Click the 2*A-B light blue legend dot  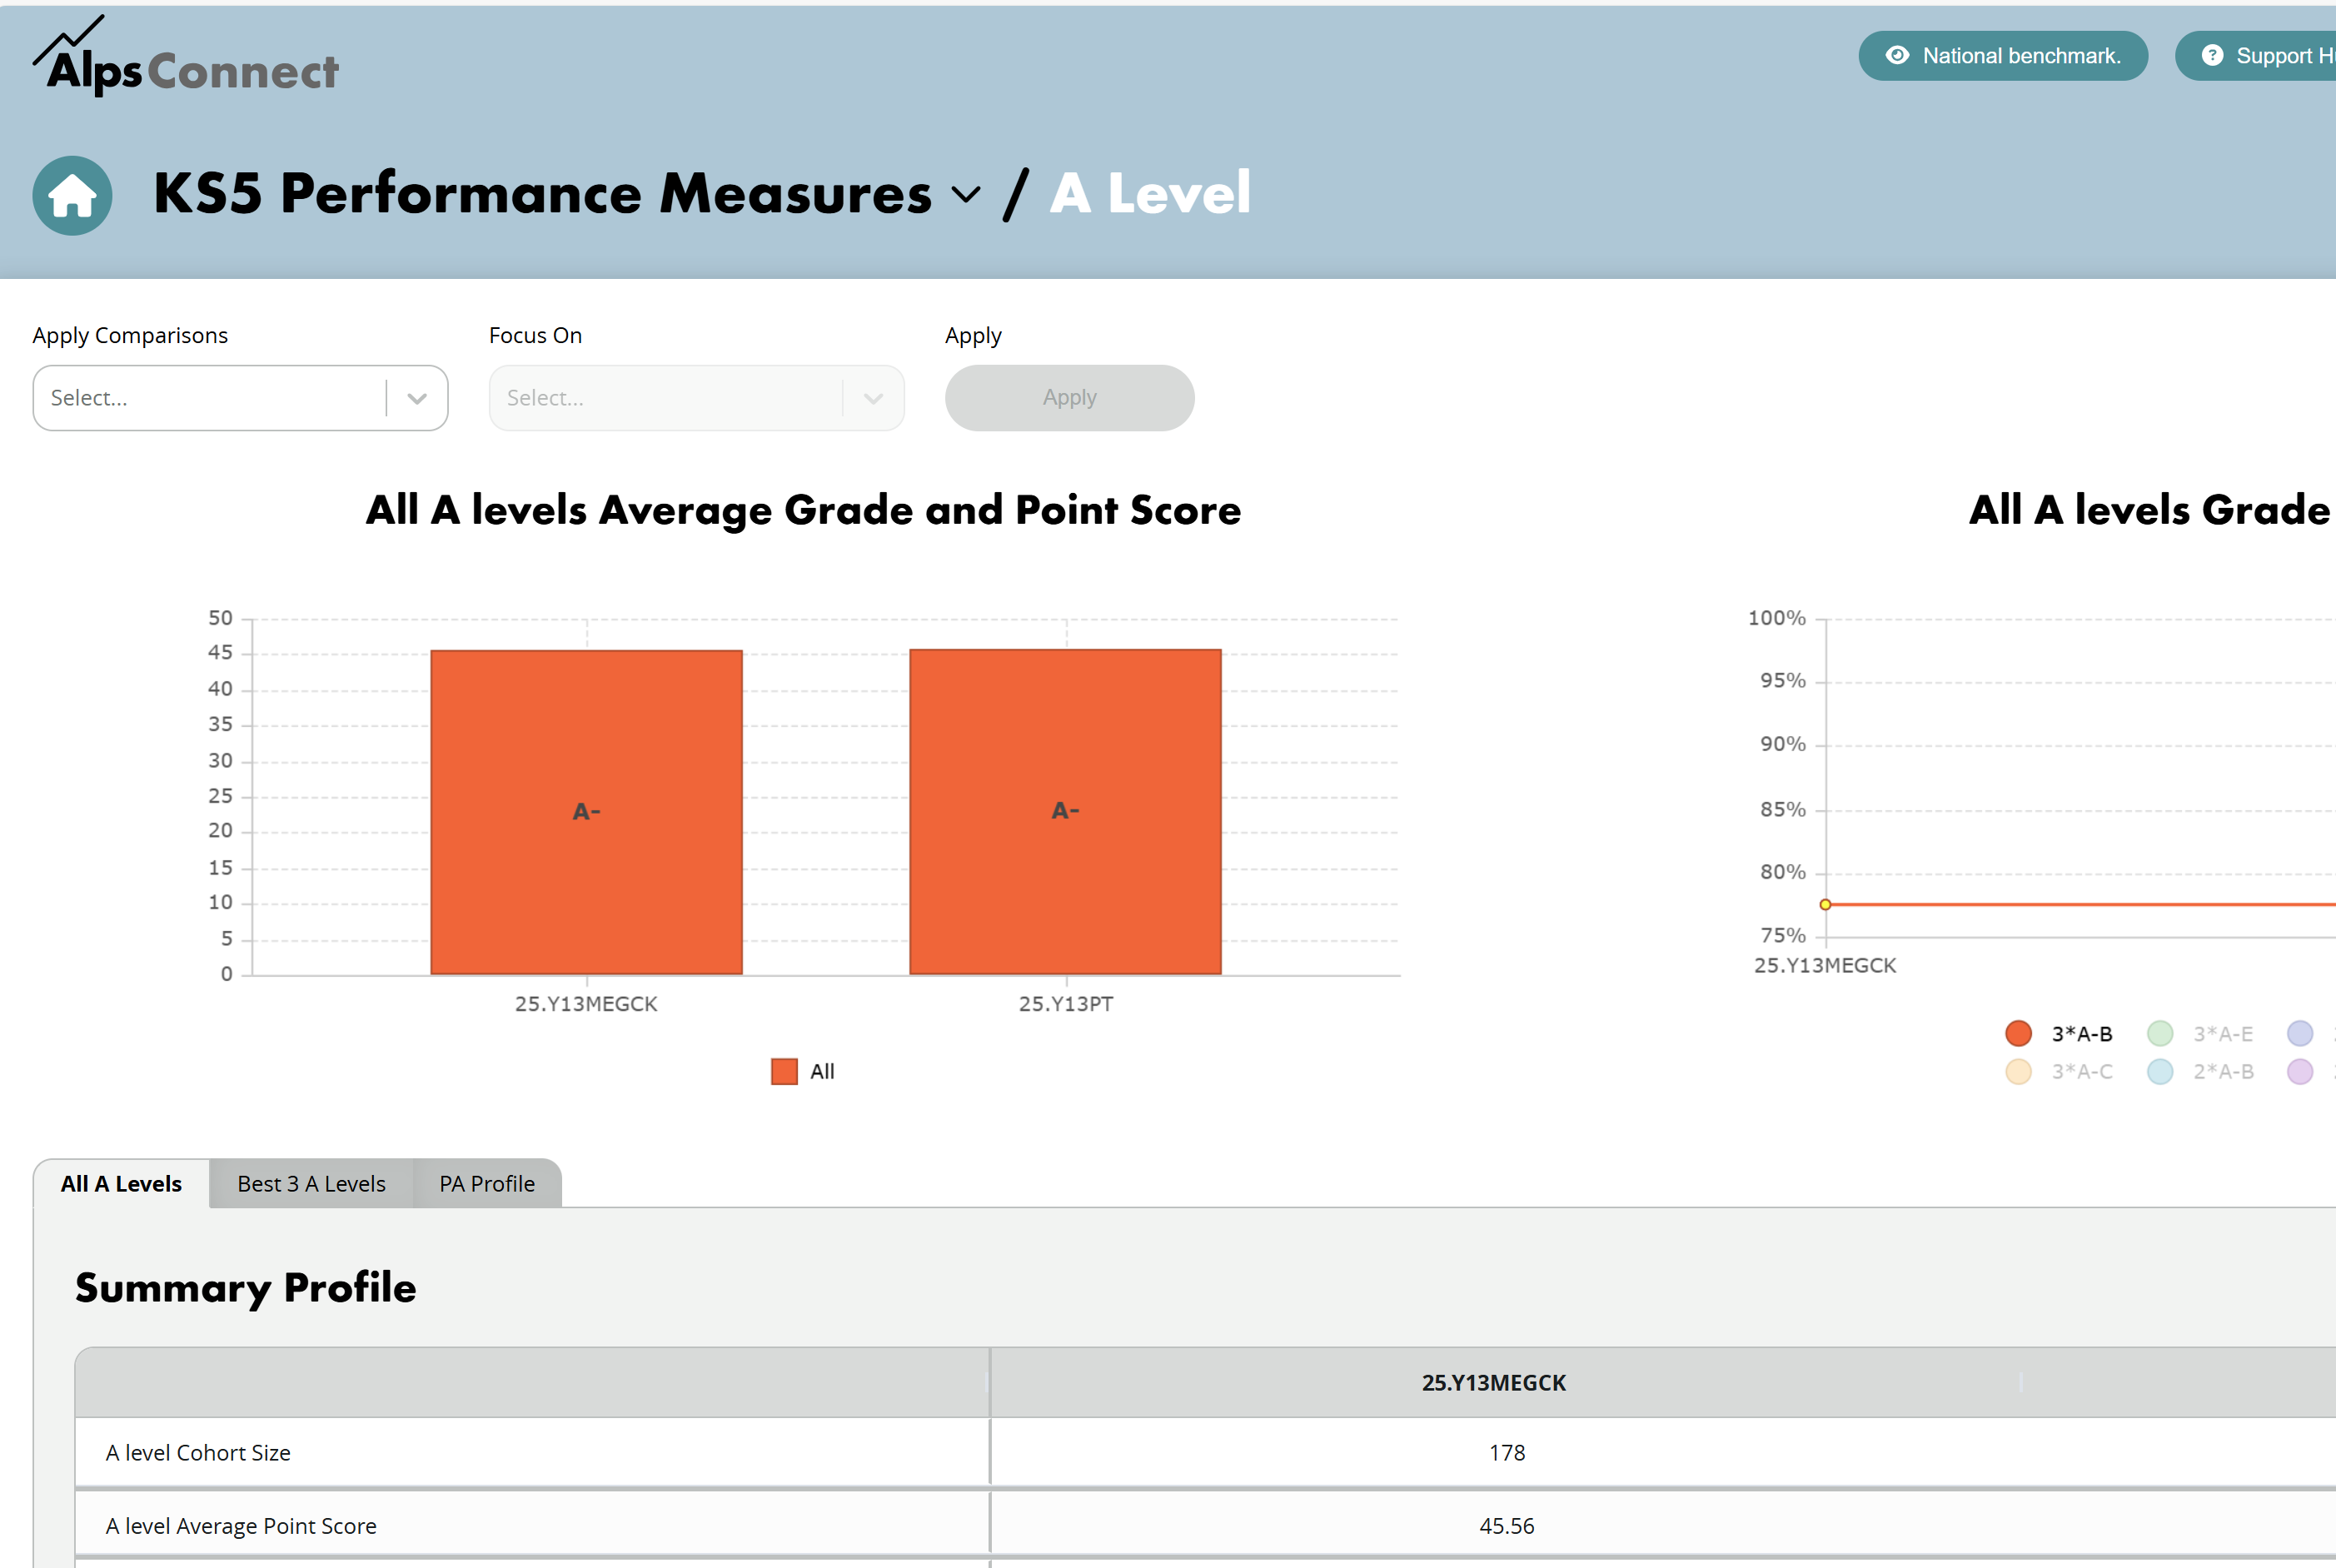[2160, 1071]
